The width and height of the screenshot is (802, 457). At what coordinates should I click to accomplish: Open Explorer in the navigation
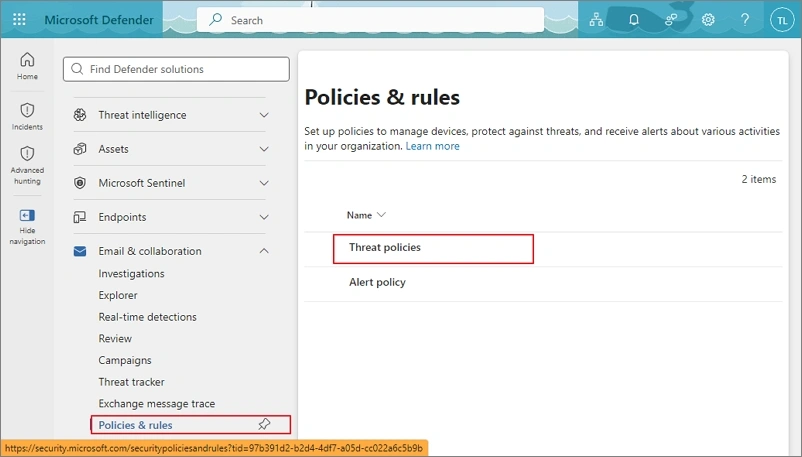click(118, 295)
